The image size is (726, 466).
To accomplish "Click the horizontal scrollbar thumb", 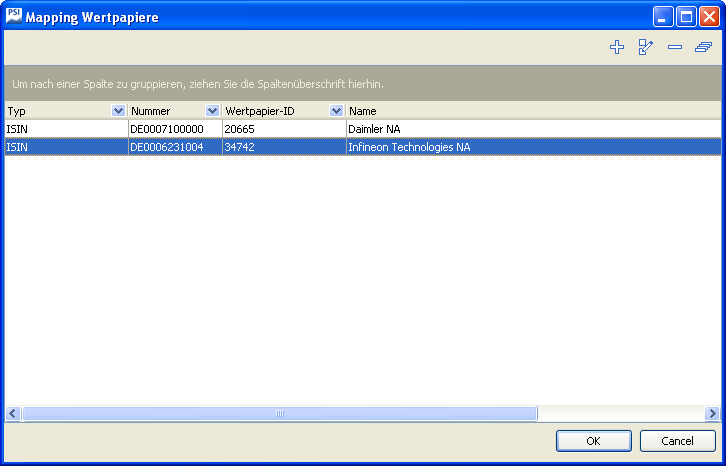I will click(280, 413).
